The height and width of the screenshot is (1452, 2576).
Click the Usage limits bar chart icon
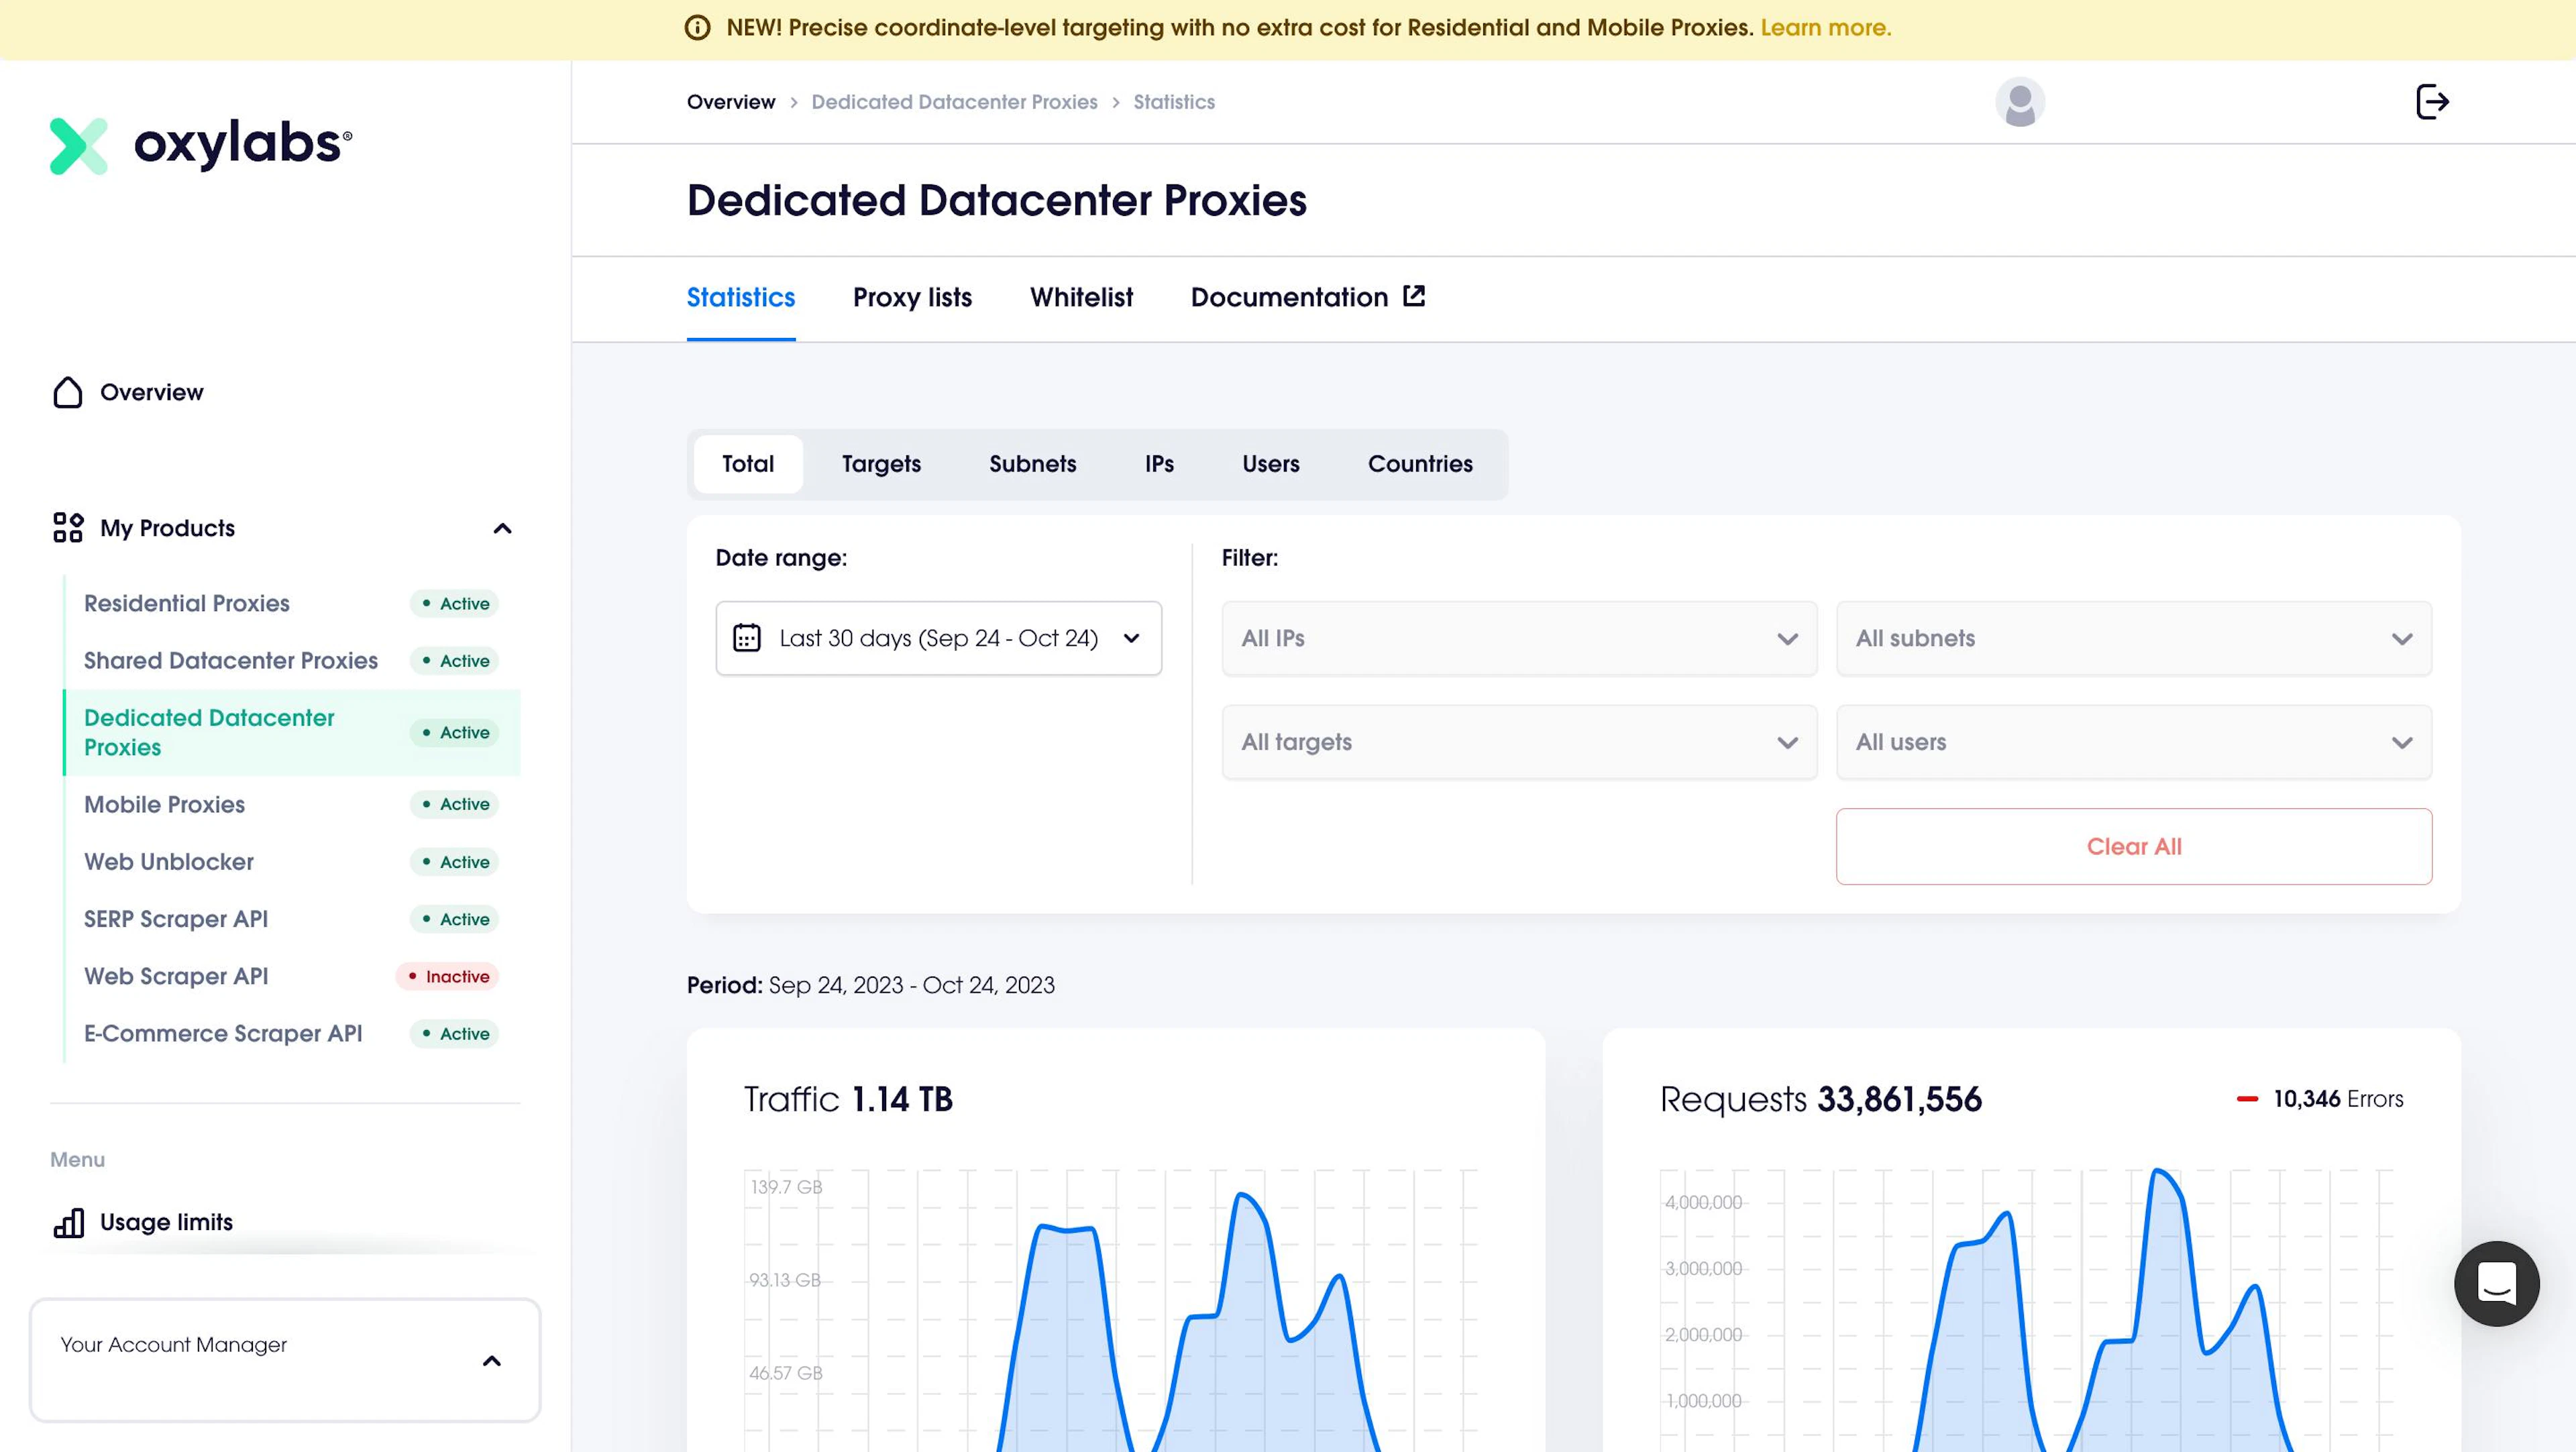click(x=68, y=1222)
